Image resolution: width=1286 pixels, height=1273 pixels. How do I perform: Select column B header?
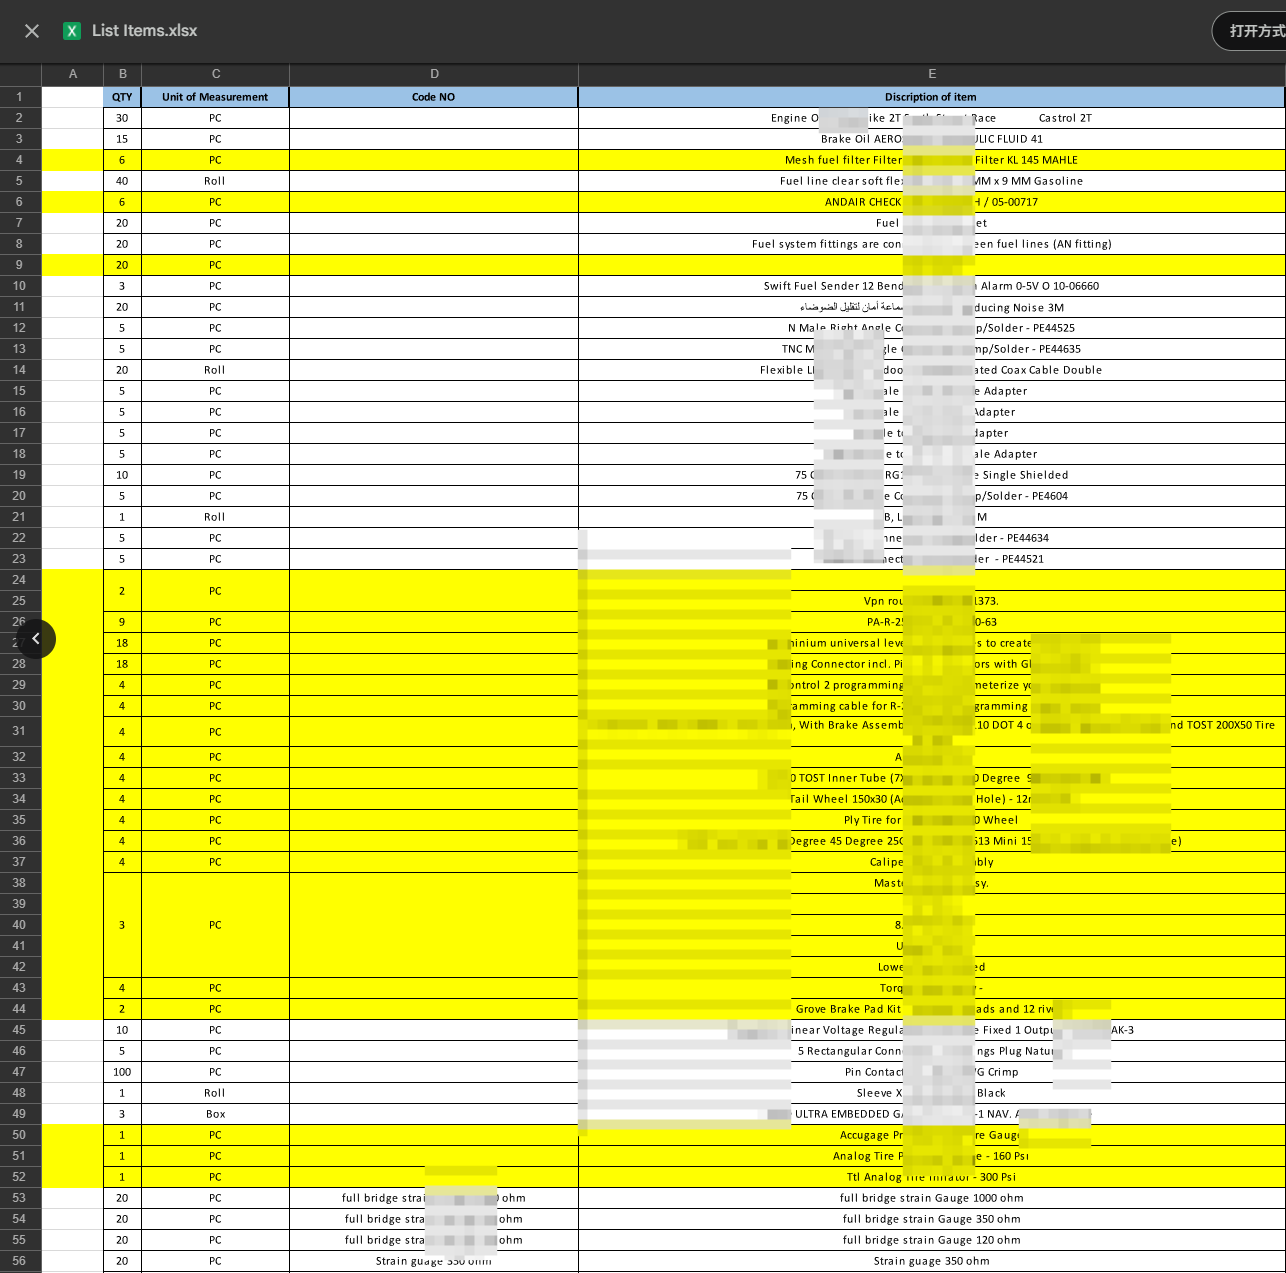click(x=122, y=74)
